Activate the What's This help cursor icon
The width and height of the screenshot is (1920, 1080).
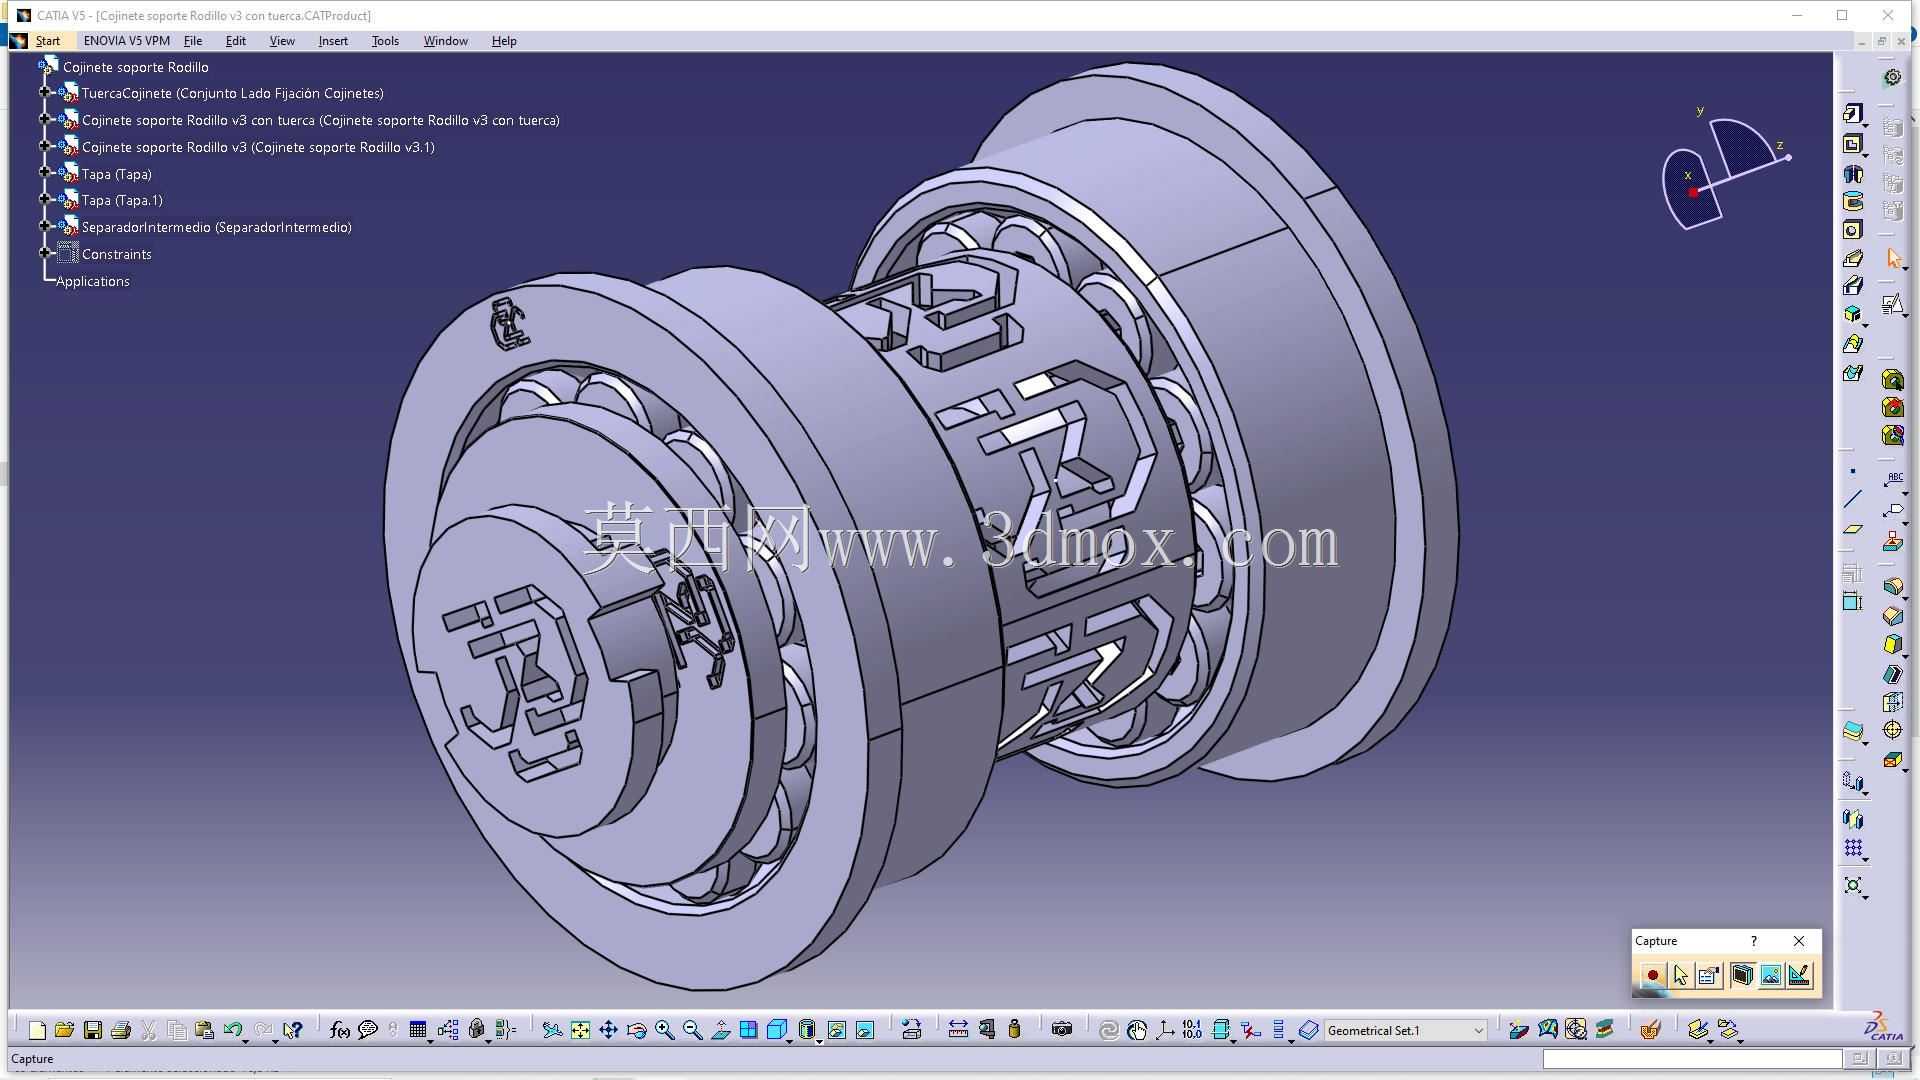[293, 1030]
